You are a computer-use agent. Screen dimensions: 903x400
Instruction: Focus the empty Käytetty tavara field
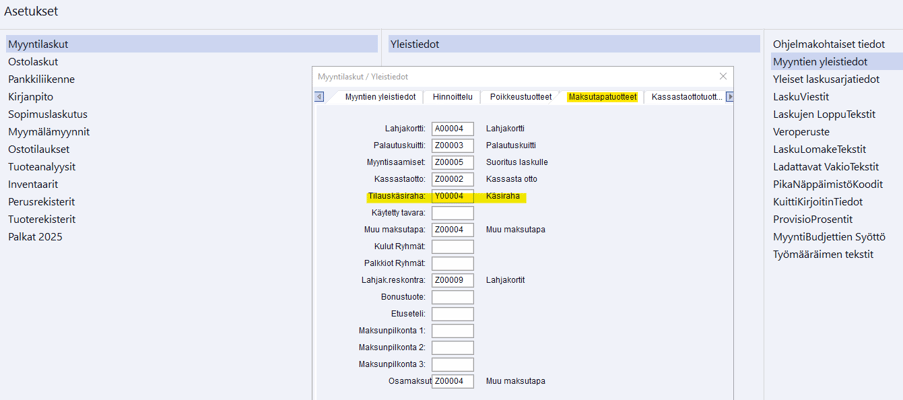(452, 213)
